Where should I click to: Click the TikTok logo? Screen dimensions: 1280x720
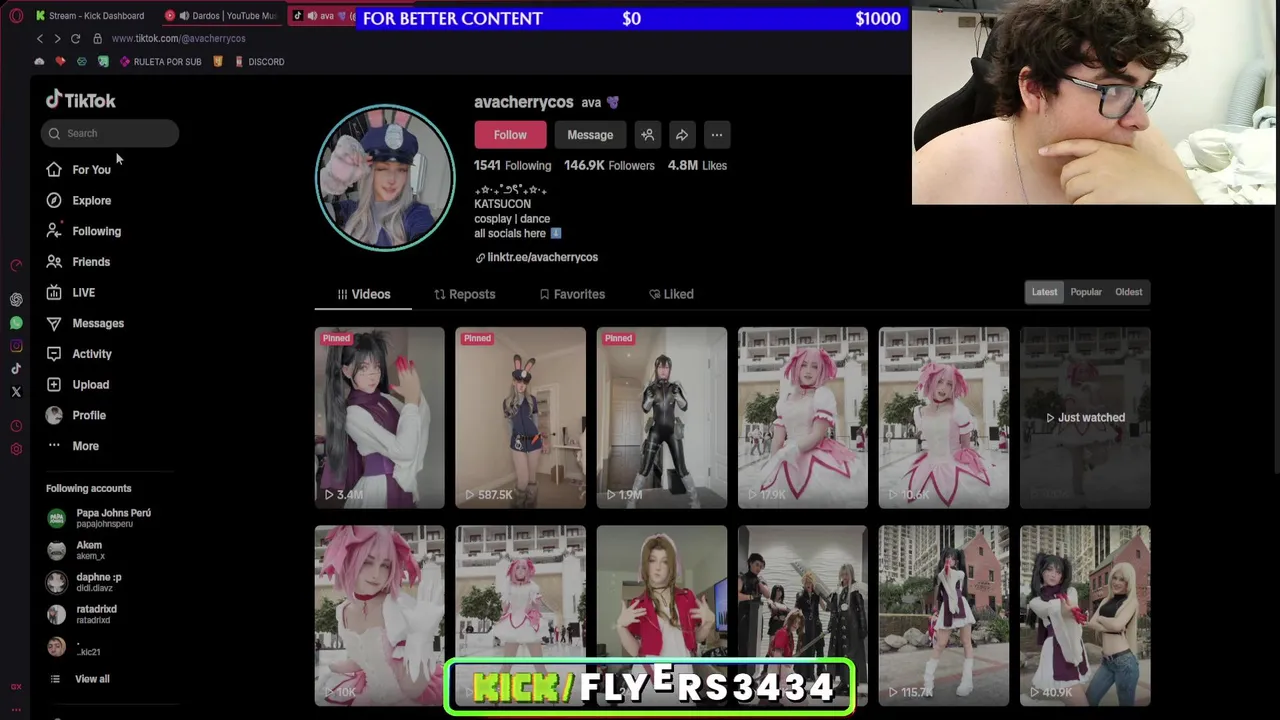pos(81,100)
